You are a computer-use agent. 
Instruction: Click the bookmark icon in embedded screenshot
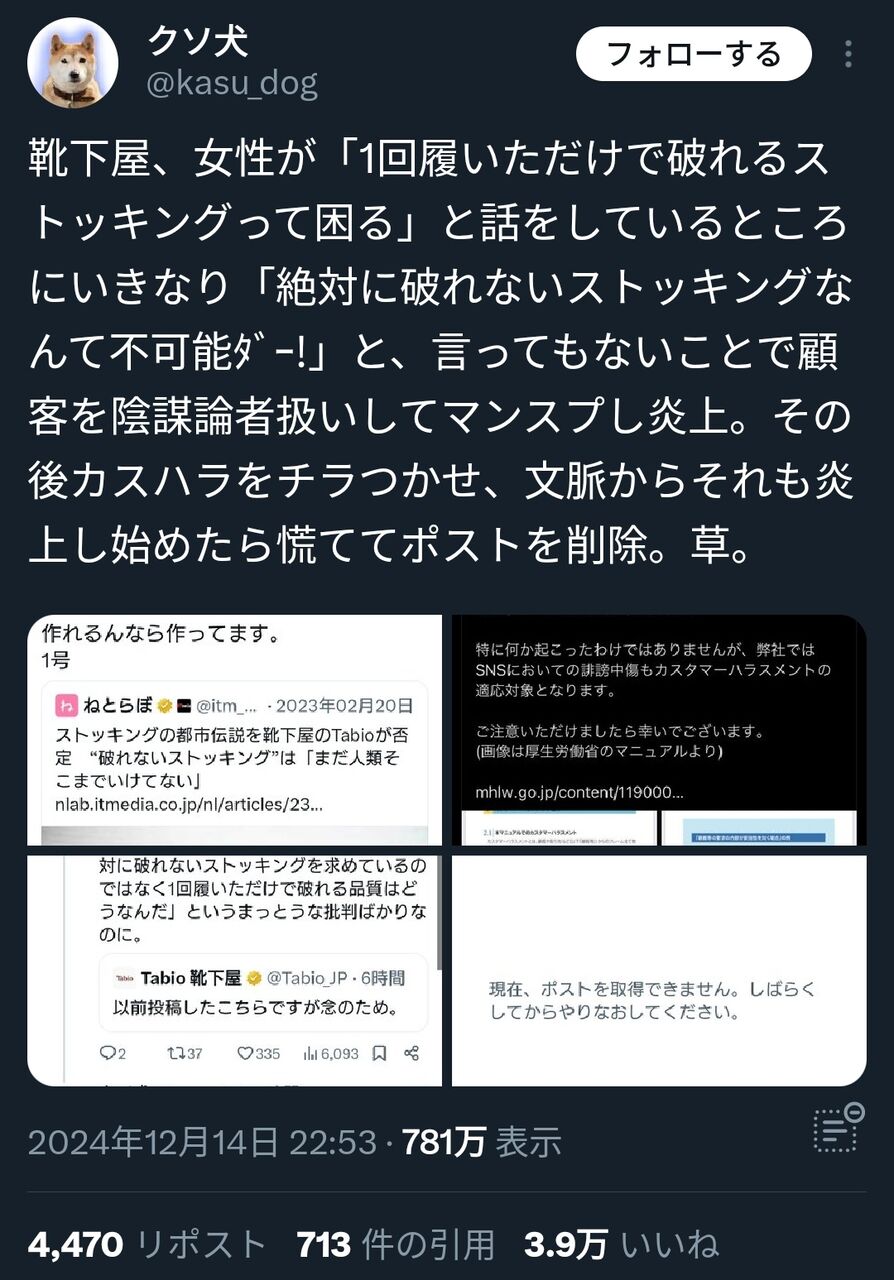tap(379, 1053)
